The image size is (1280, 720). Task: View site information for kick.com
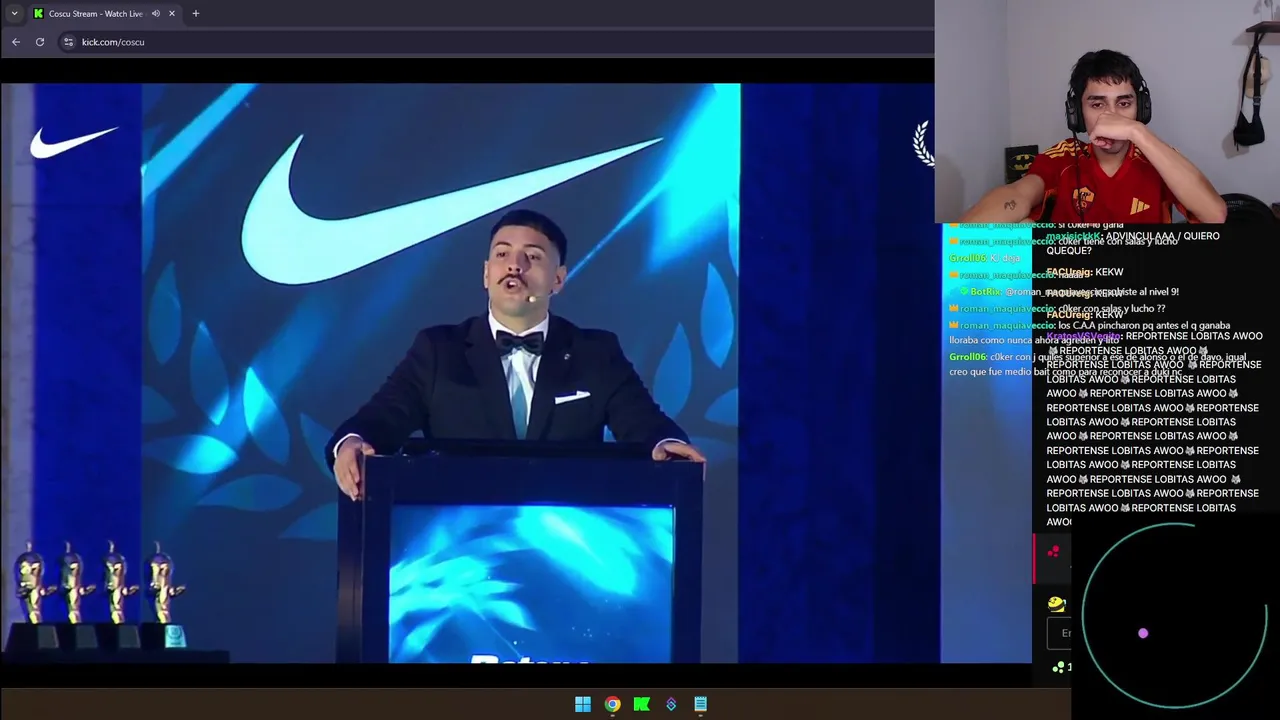coord(68,42)
